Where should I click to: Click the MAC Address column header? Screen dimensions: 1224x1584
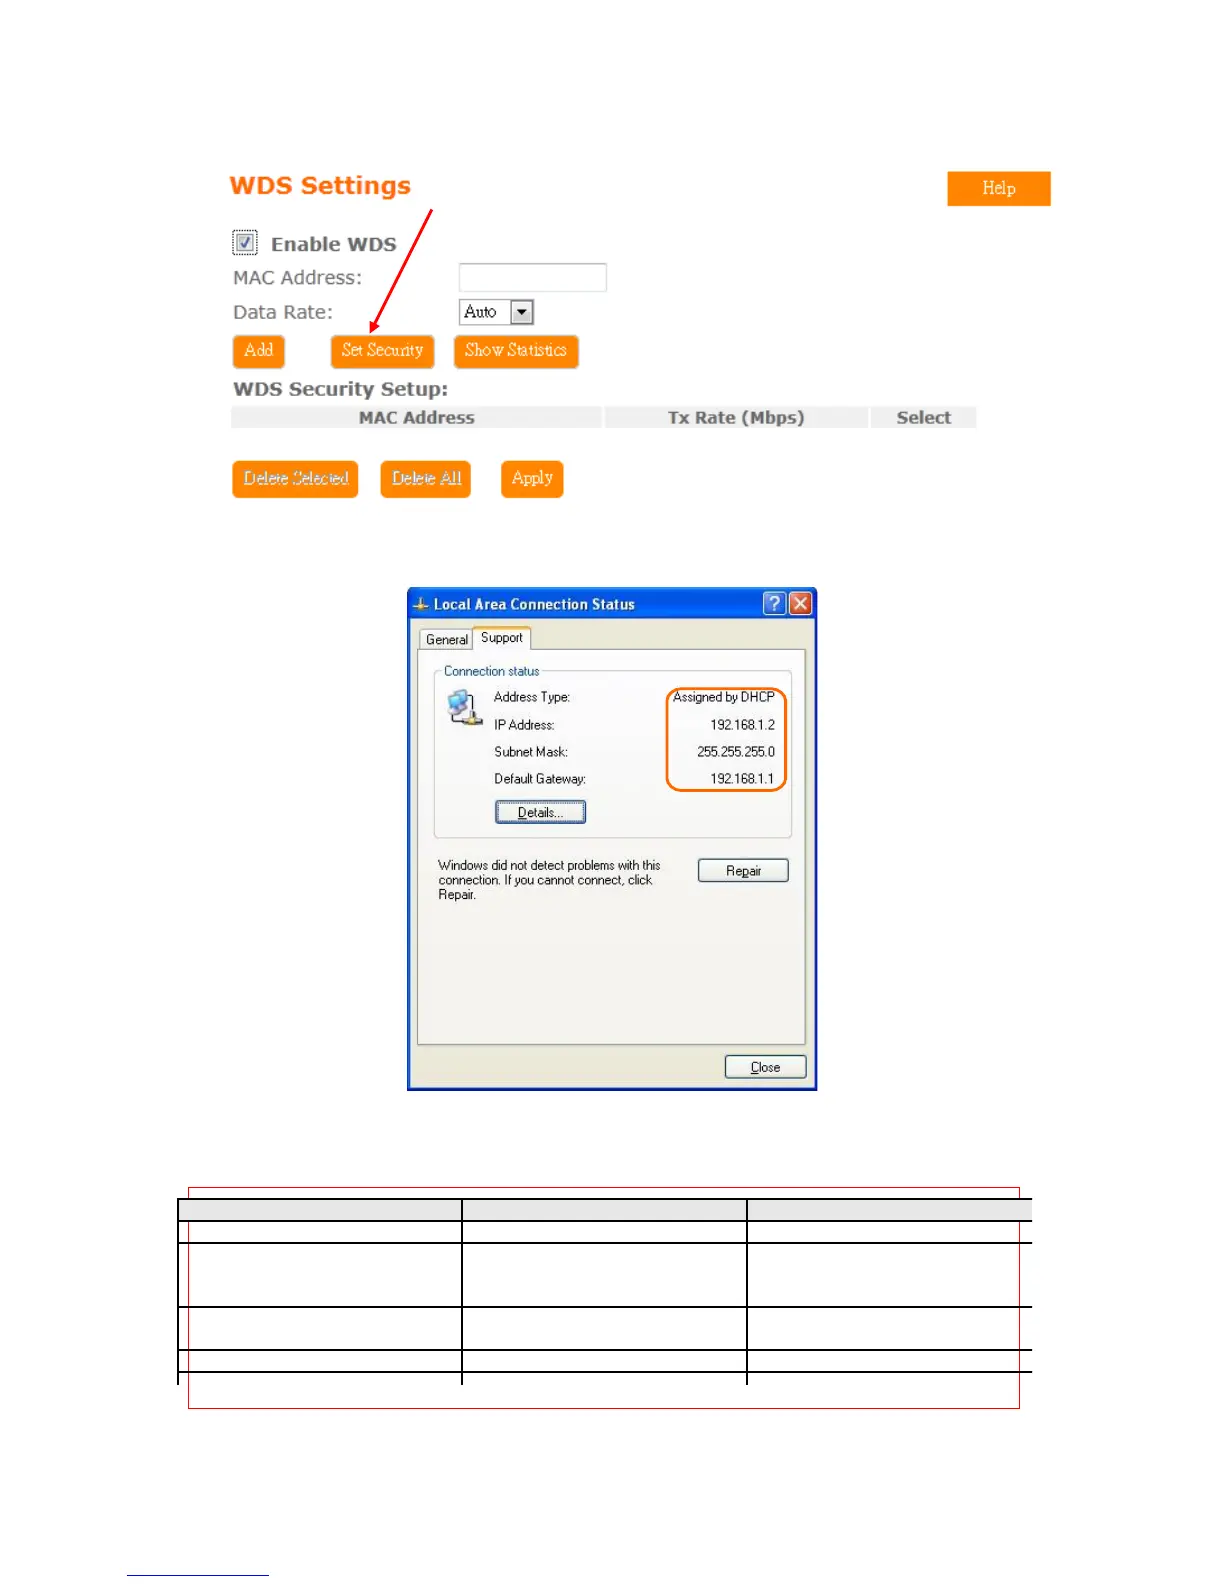point(416,417)
